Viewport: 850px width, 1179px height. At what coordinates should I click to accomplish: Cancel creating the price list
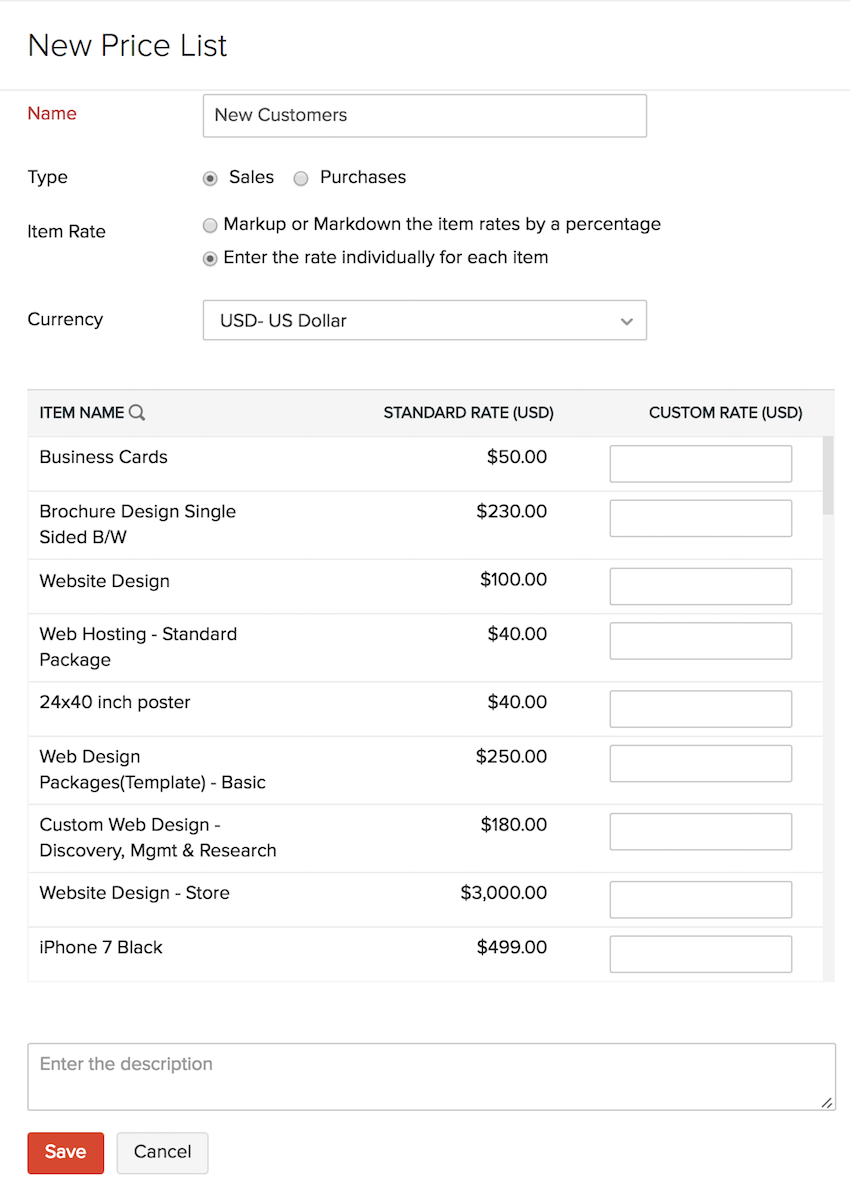[x=162, y=1152]
